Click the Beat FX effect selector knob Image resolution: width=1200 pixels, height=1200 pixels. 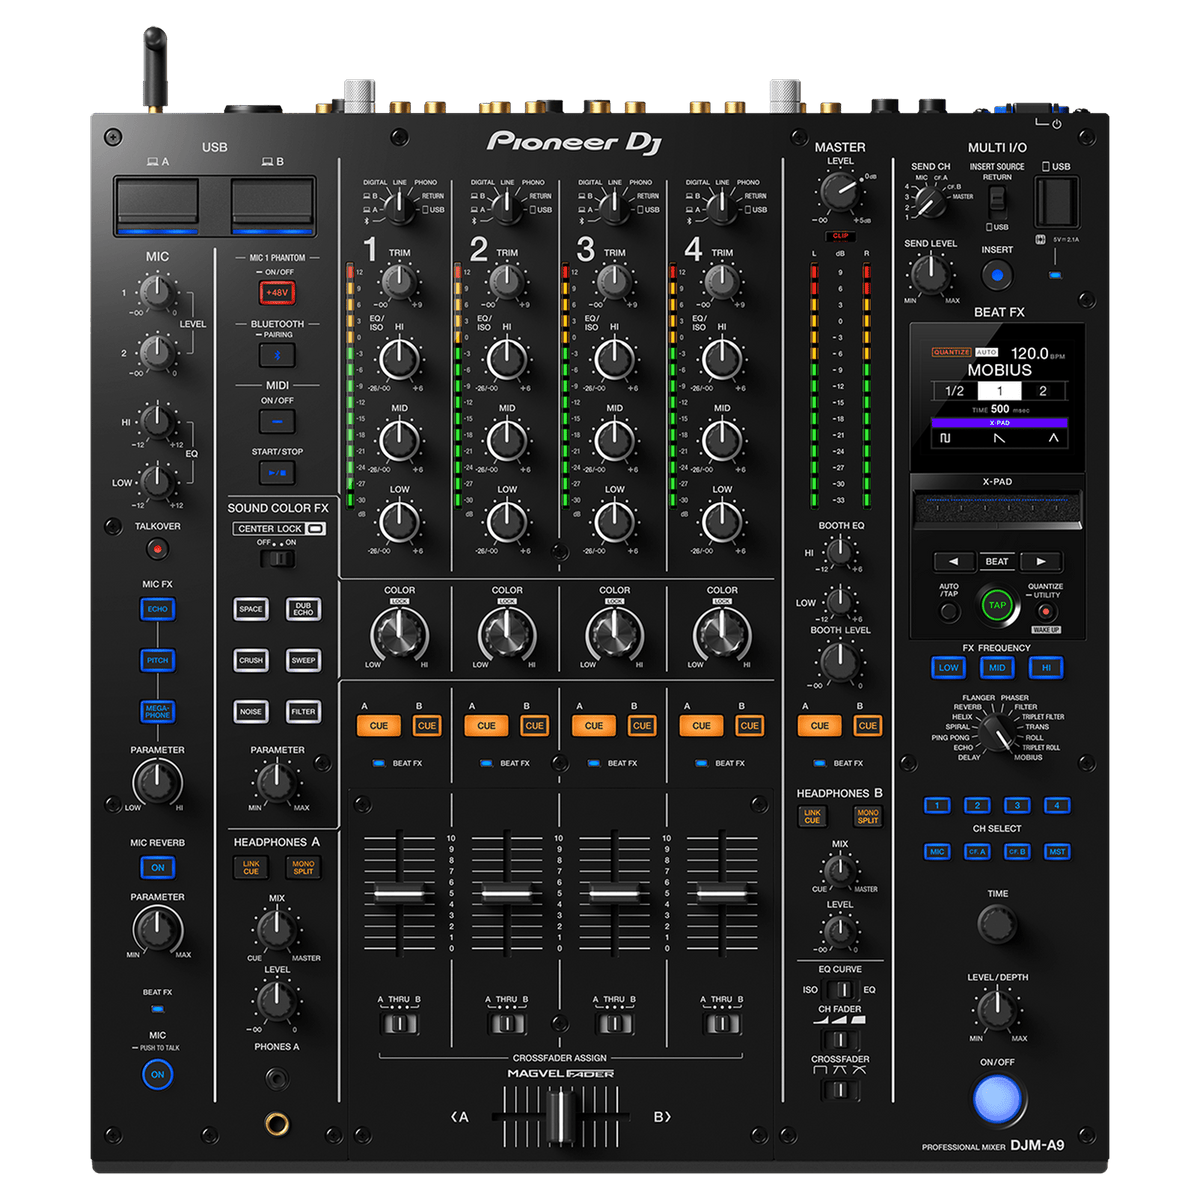(x=996, y=733)
